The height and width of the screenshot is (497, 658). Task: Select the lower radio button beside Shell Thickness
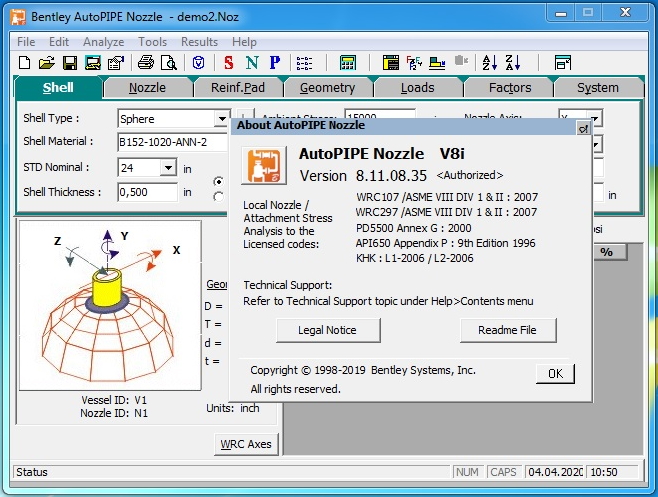(x=218, y=196)
